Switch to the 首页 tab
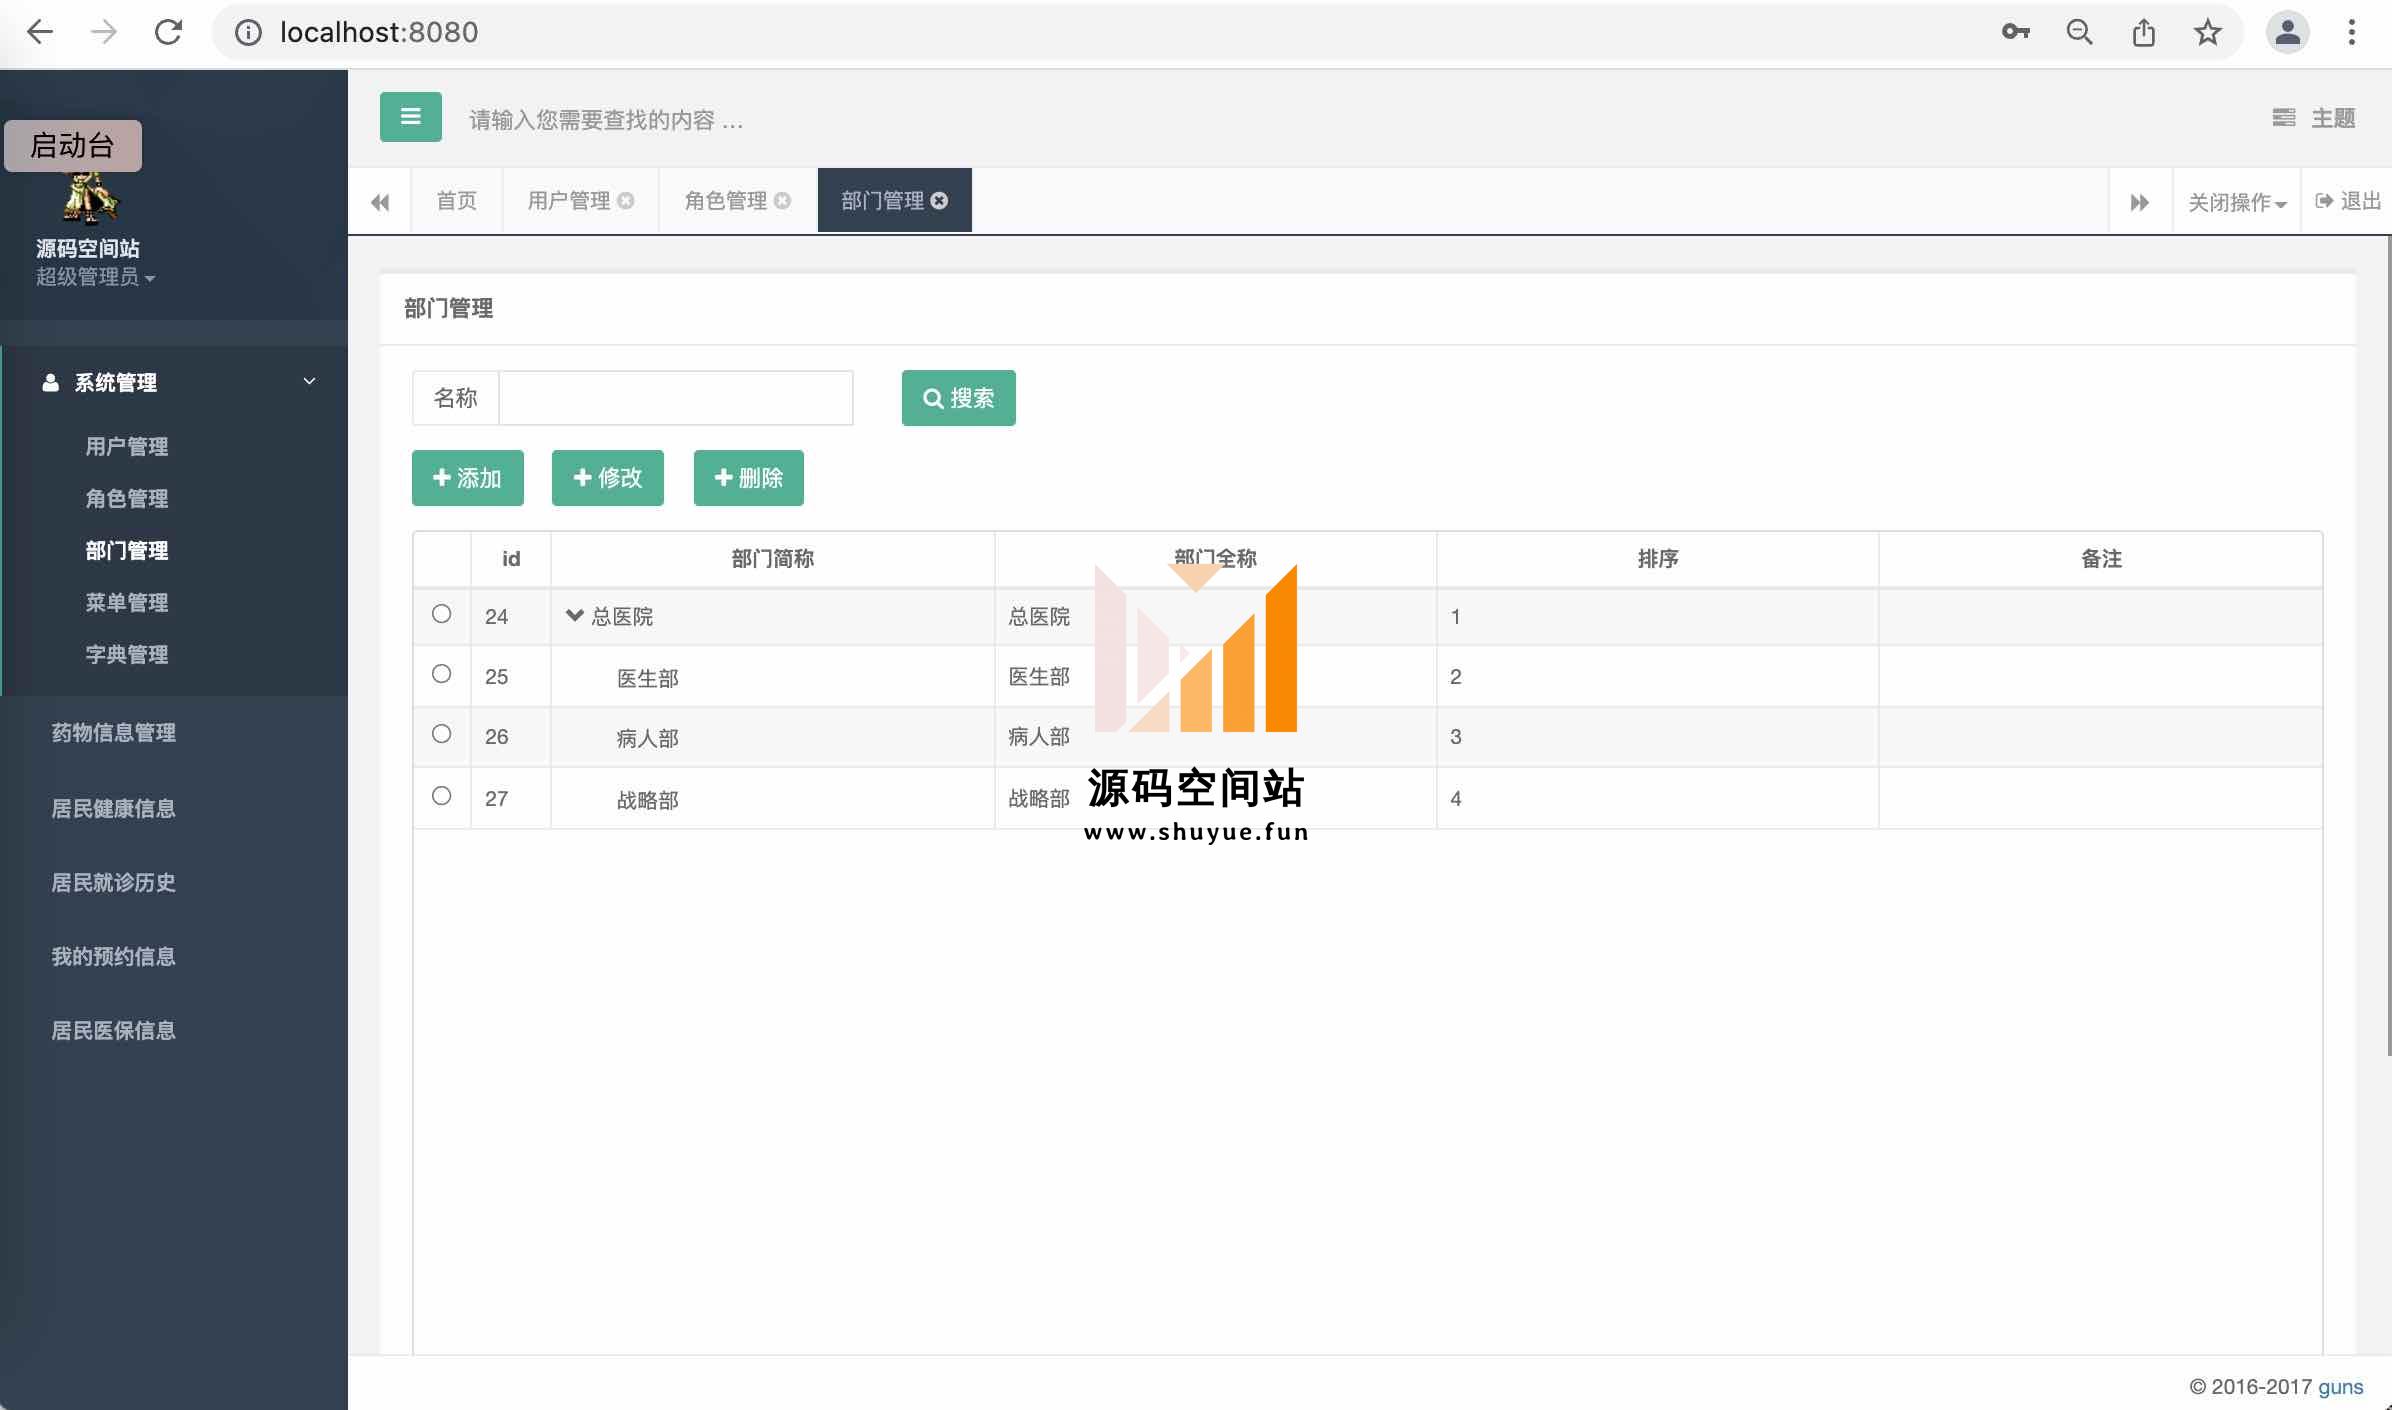This screenshot has width=2392, height=1410. pyautogui.click(x=456, y=200)
